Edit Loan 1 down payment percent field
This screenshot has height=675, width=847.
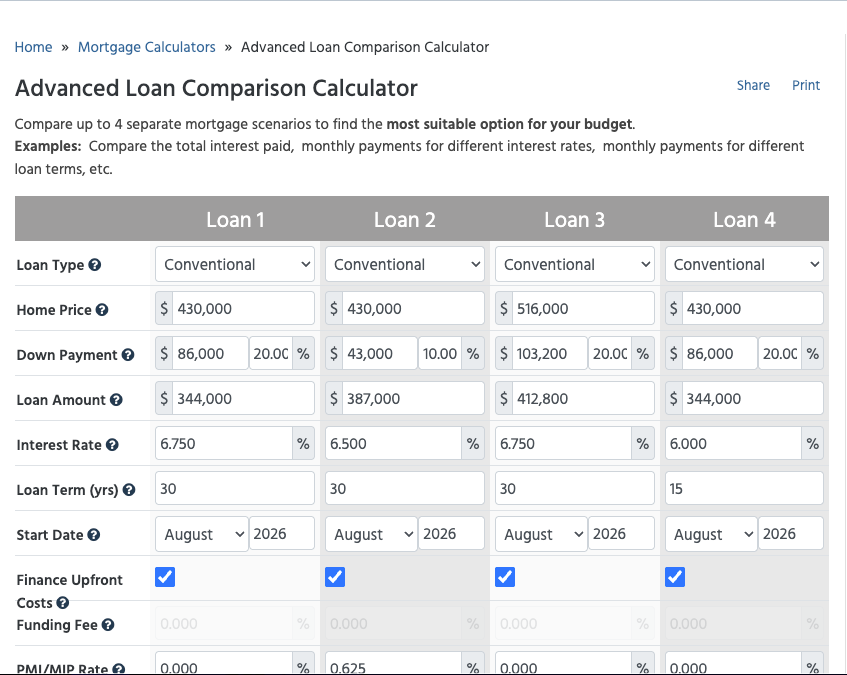coord(271,354)
